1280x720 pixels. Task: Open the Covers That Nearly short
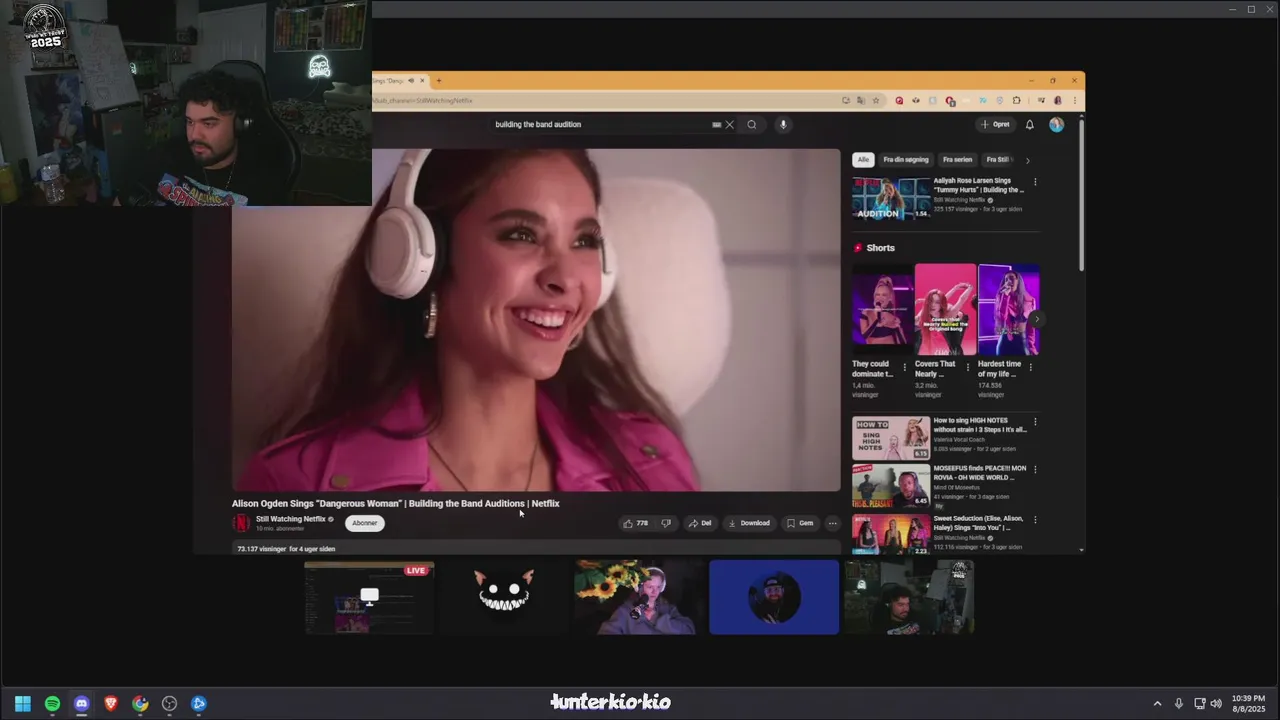(x=945, y=310)
